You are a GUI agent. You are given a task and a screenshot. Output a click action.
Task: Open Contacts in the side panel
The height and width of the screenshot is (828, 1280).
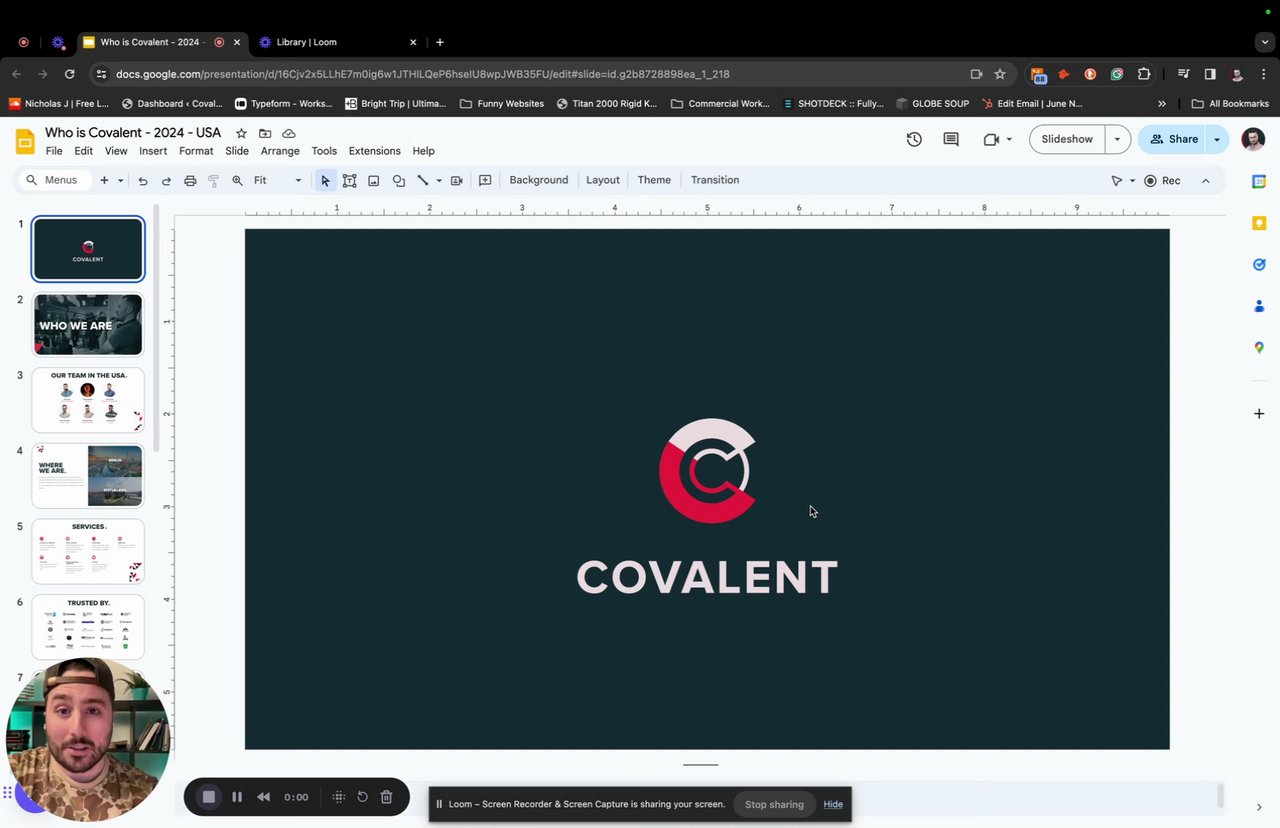click(x=1259, y=306)
